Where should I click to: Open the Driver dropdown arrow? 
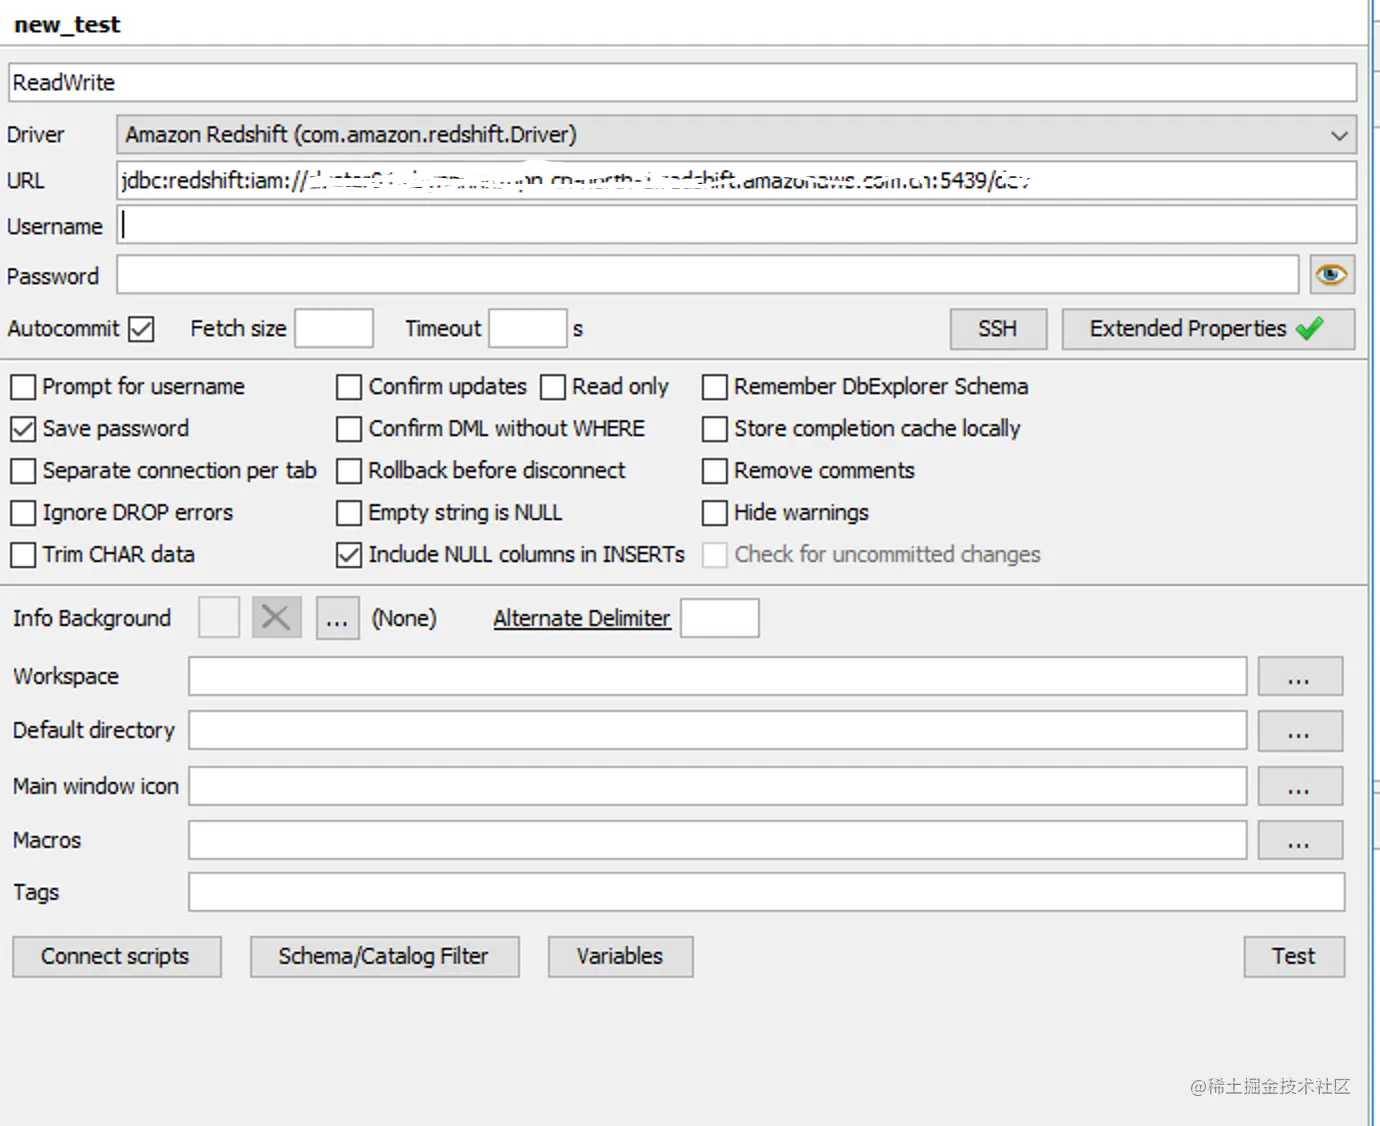click(1339, 135)
